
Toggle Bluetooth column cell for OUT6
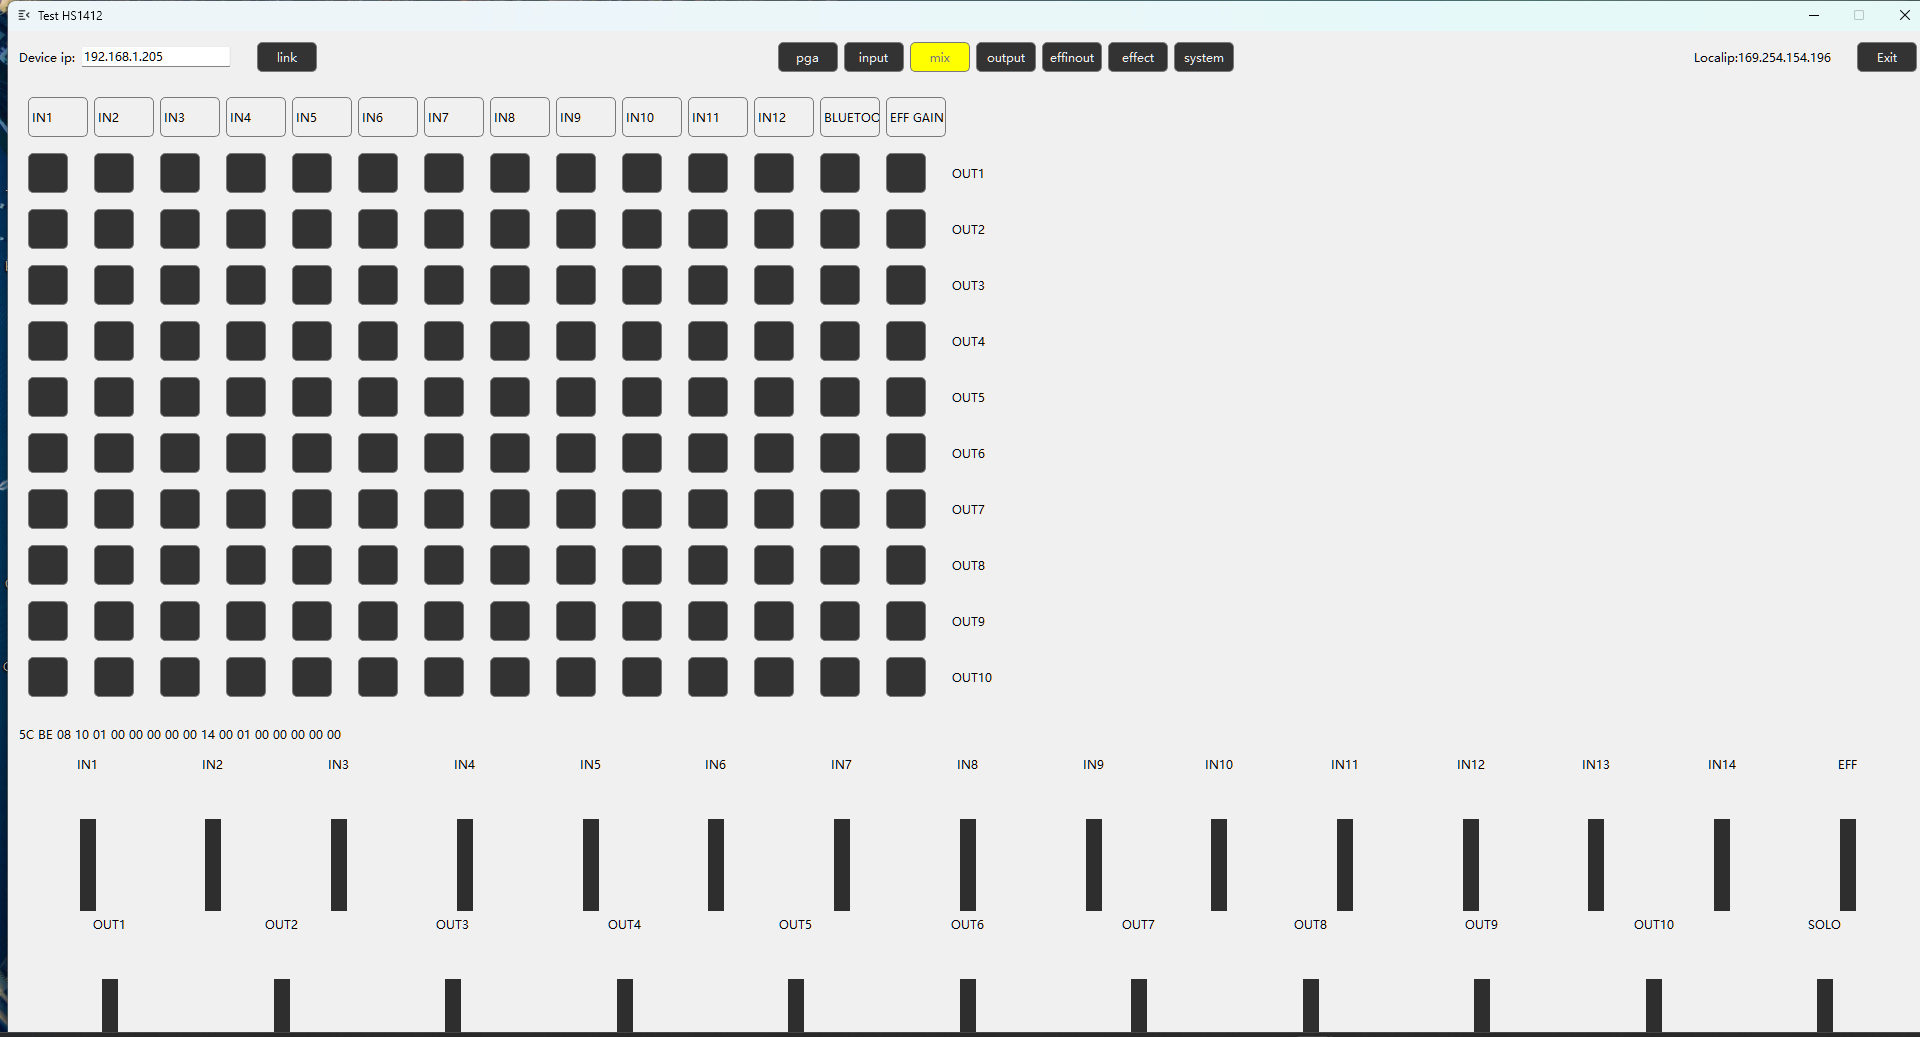840,453
